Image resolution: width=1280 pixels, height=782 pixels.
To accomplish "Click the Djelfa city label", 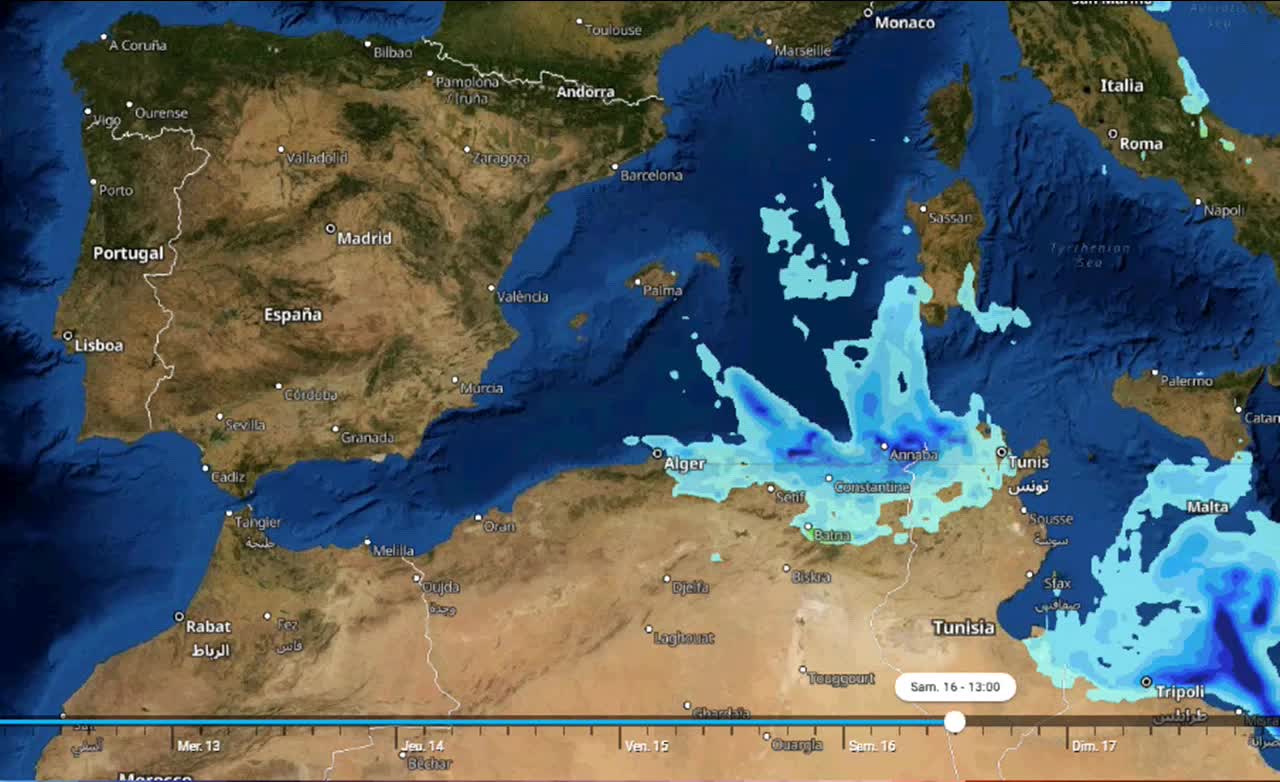I will point(691,588).
